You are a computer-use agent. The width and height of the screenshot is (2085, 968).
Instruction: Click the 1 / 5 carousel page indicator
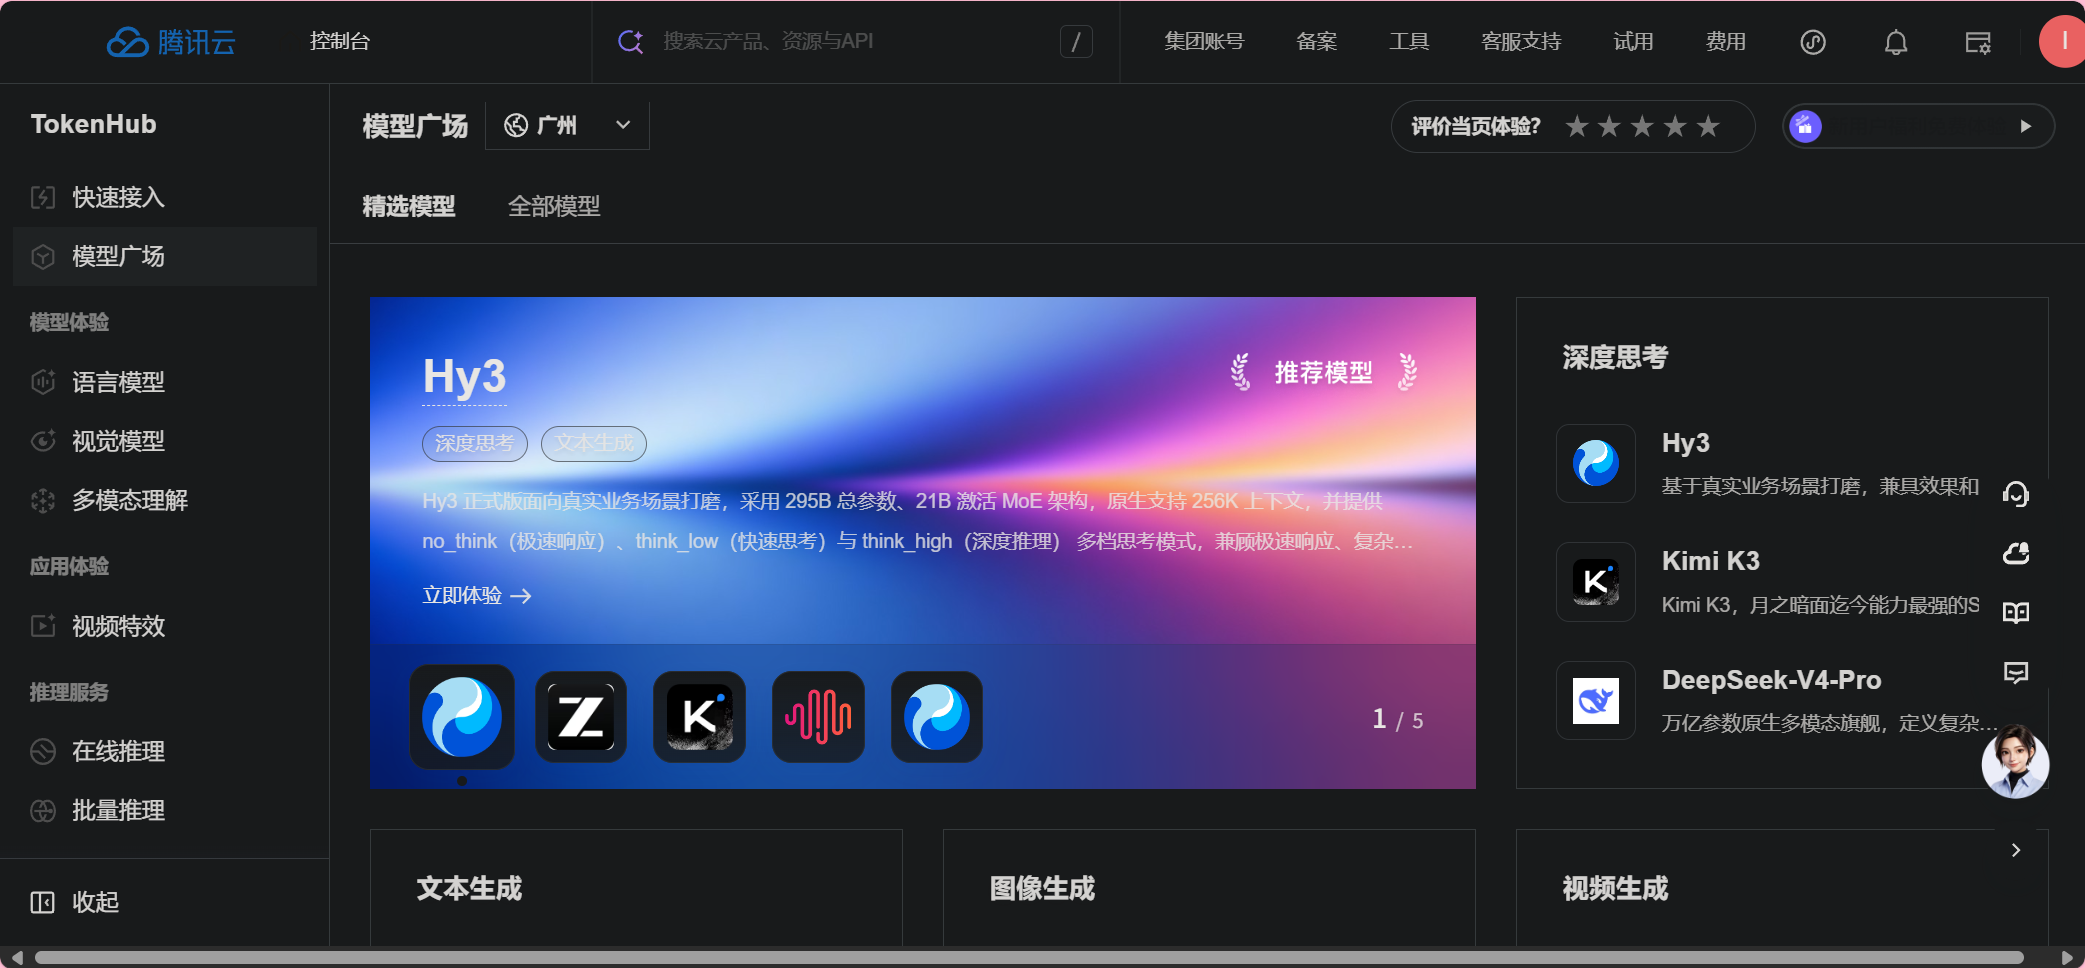point(1398,719)
